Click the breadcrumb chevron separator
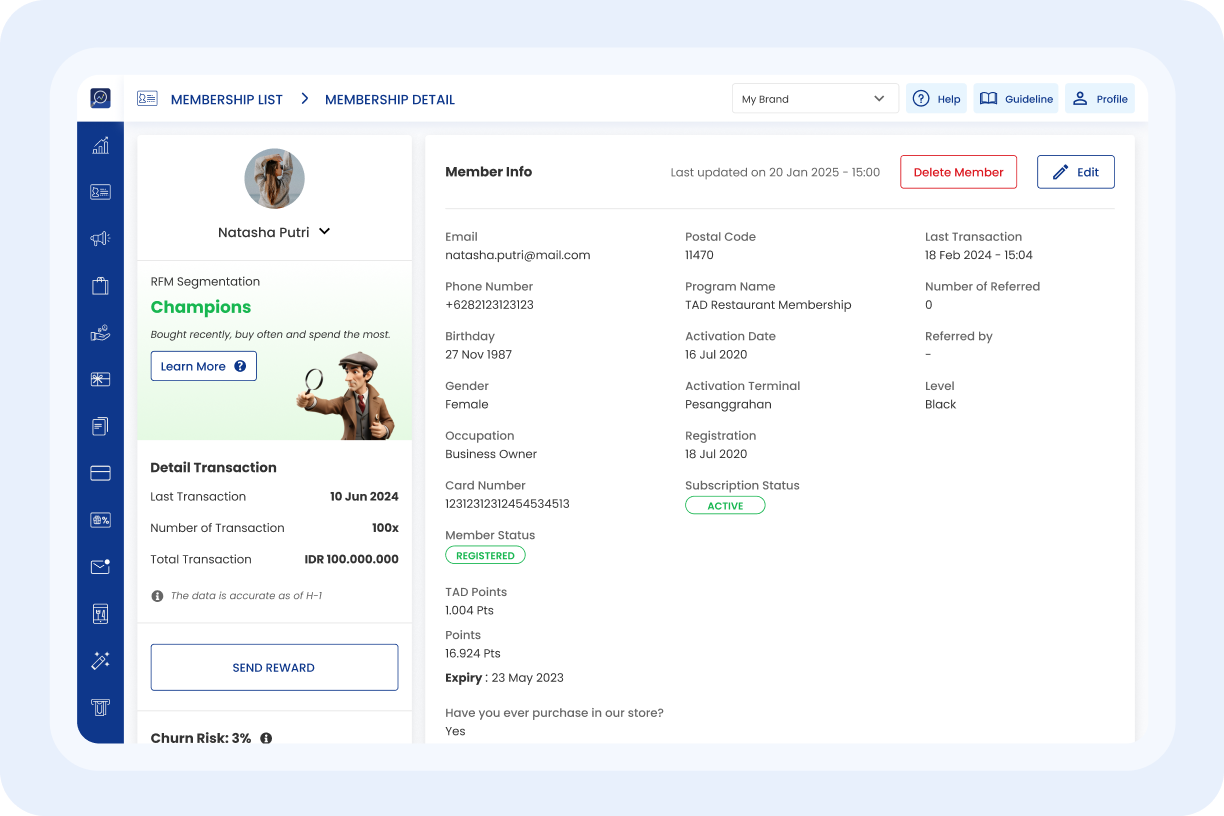 click(304, 99)
